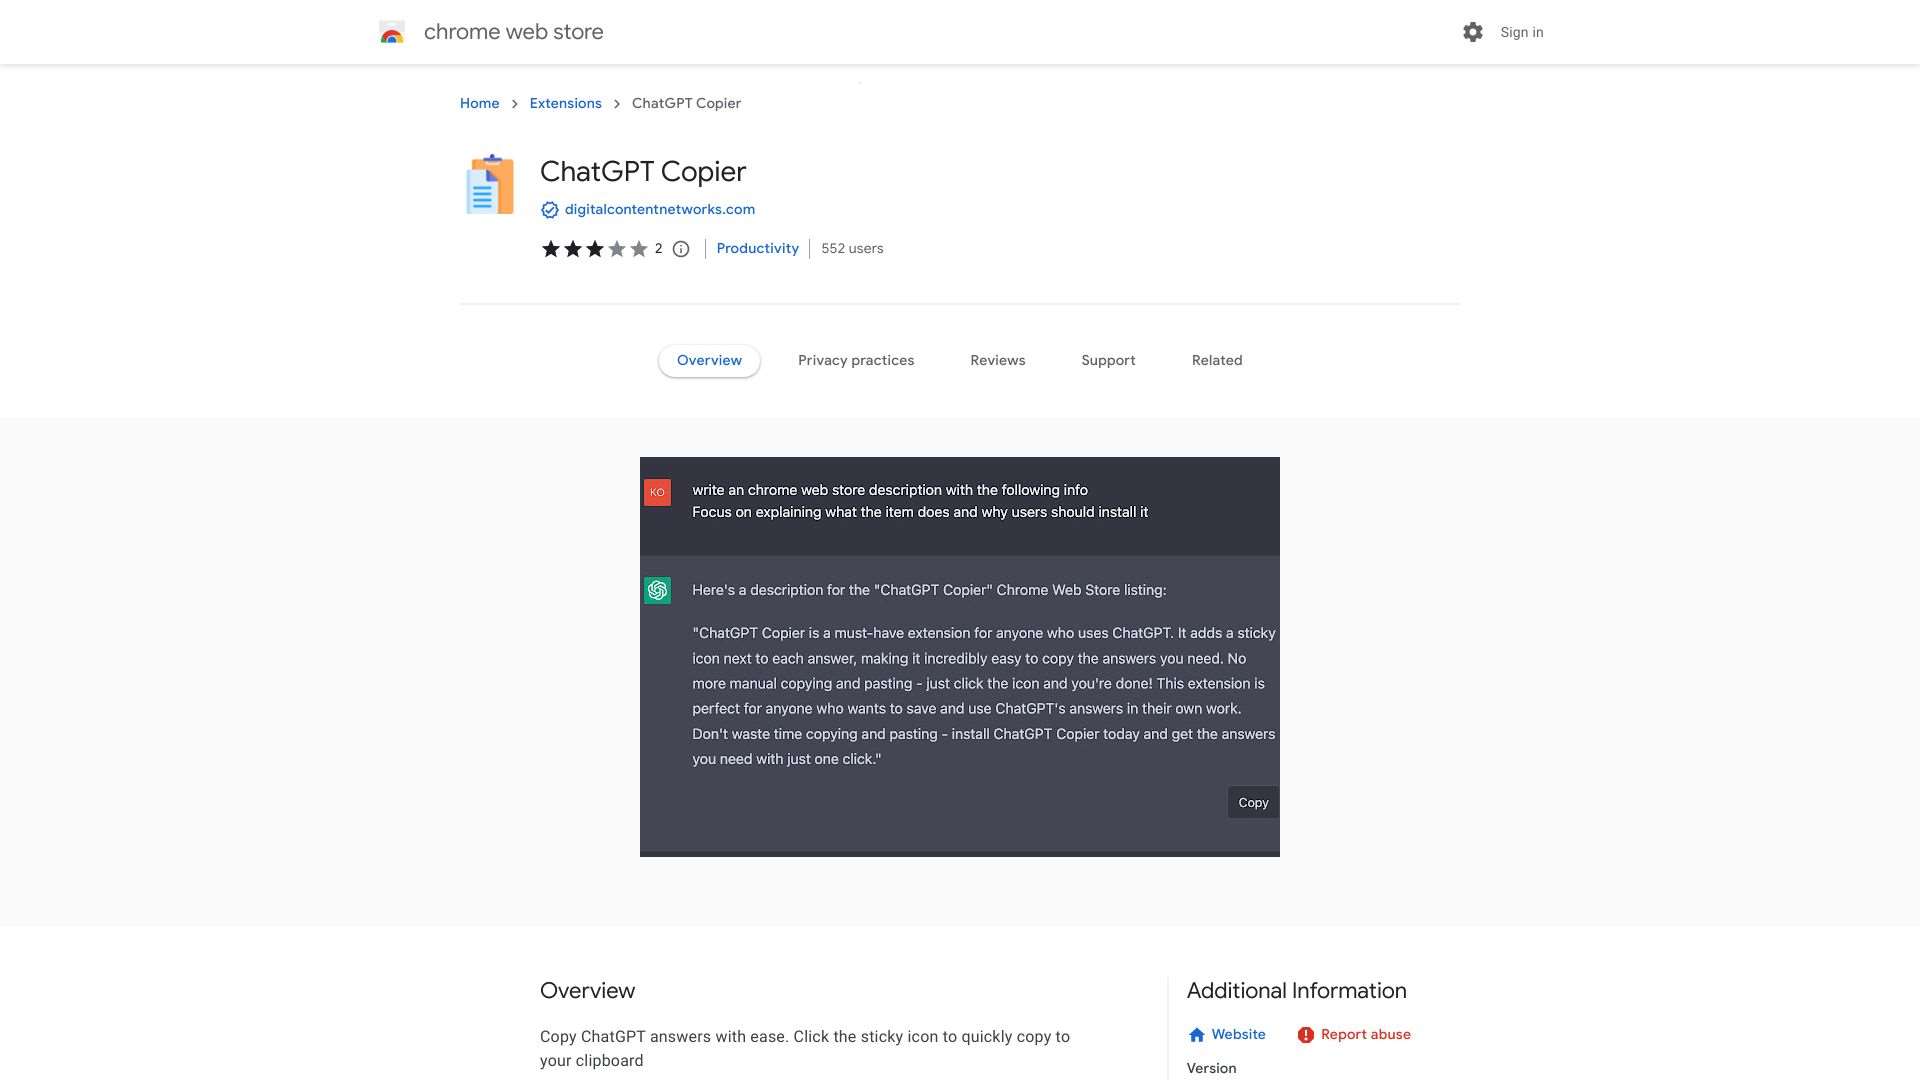Screen dimensions: 1920x1080
Task: Select the Support tab
Action: pyautogui.click(x=1108, y=360)
